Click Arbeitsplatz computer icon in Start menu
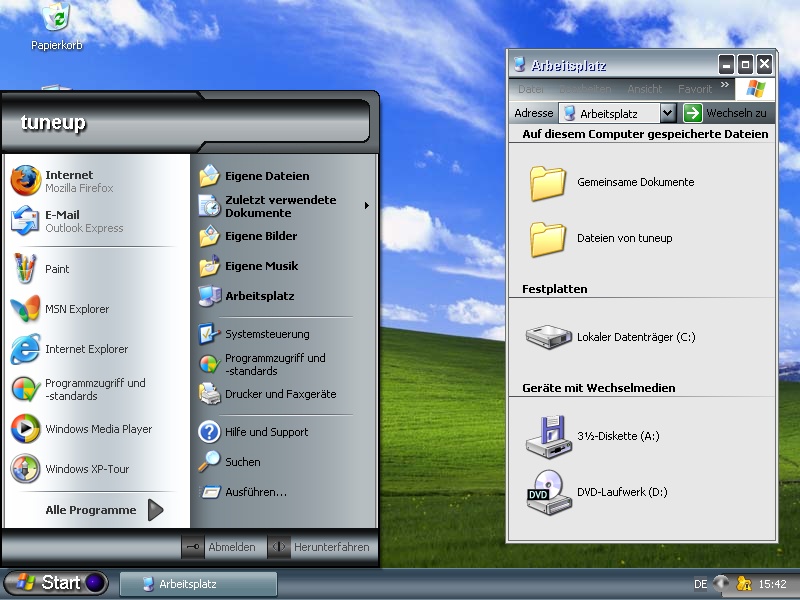The width and height of the screenshot is (800, 600). pyautogui.click(x=209, y=296)
